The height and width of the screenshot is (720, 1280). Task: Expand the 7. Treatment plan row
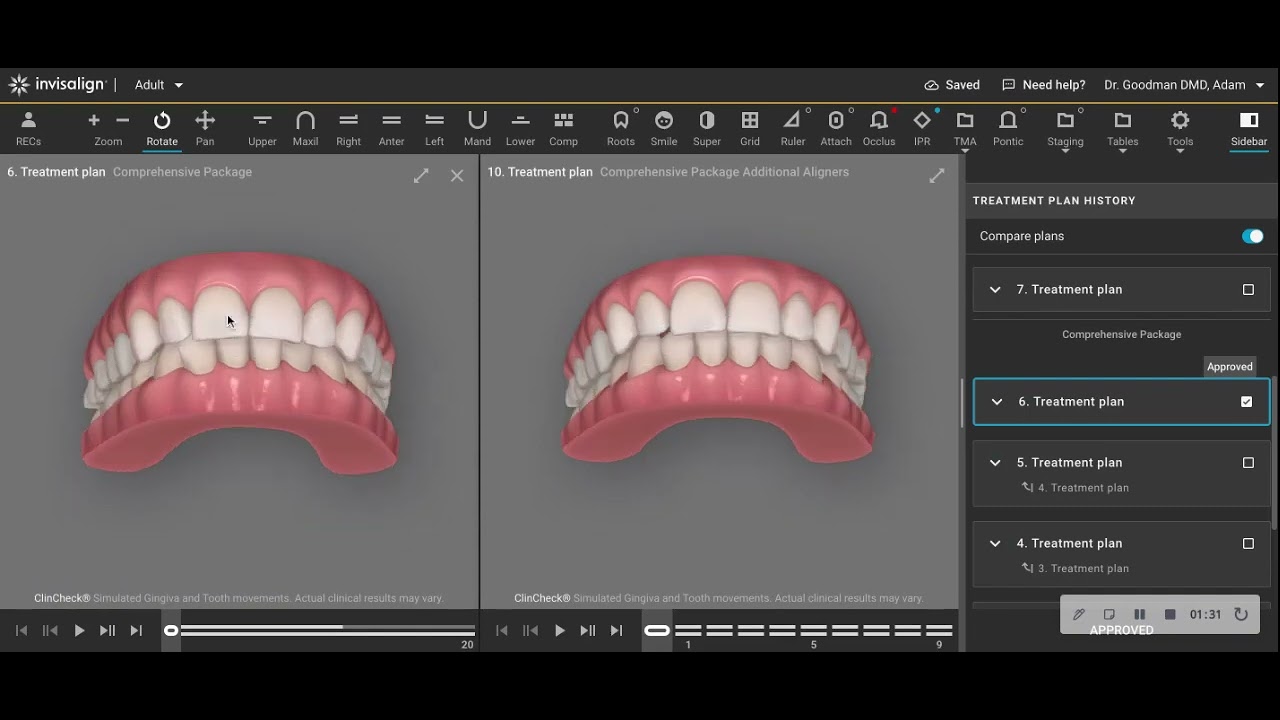[995, 290]
